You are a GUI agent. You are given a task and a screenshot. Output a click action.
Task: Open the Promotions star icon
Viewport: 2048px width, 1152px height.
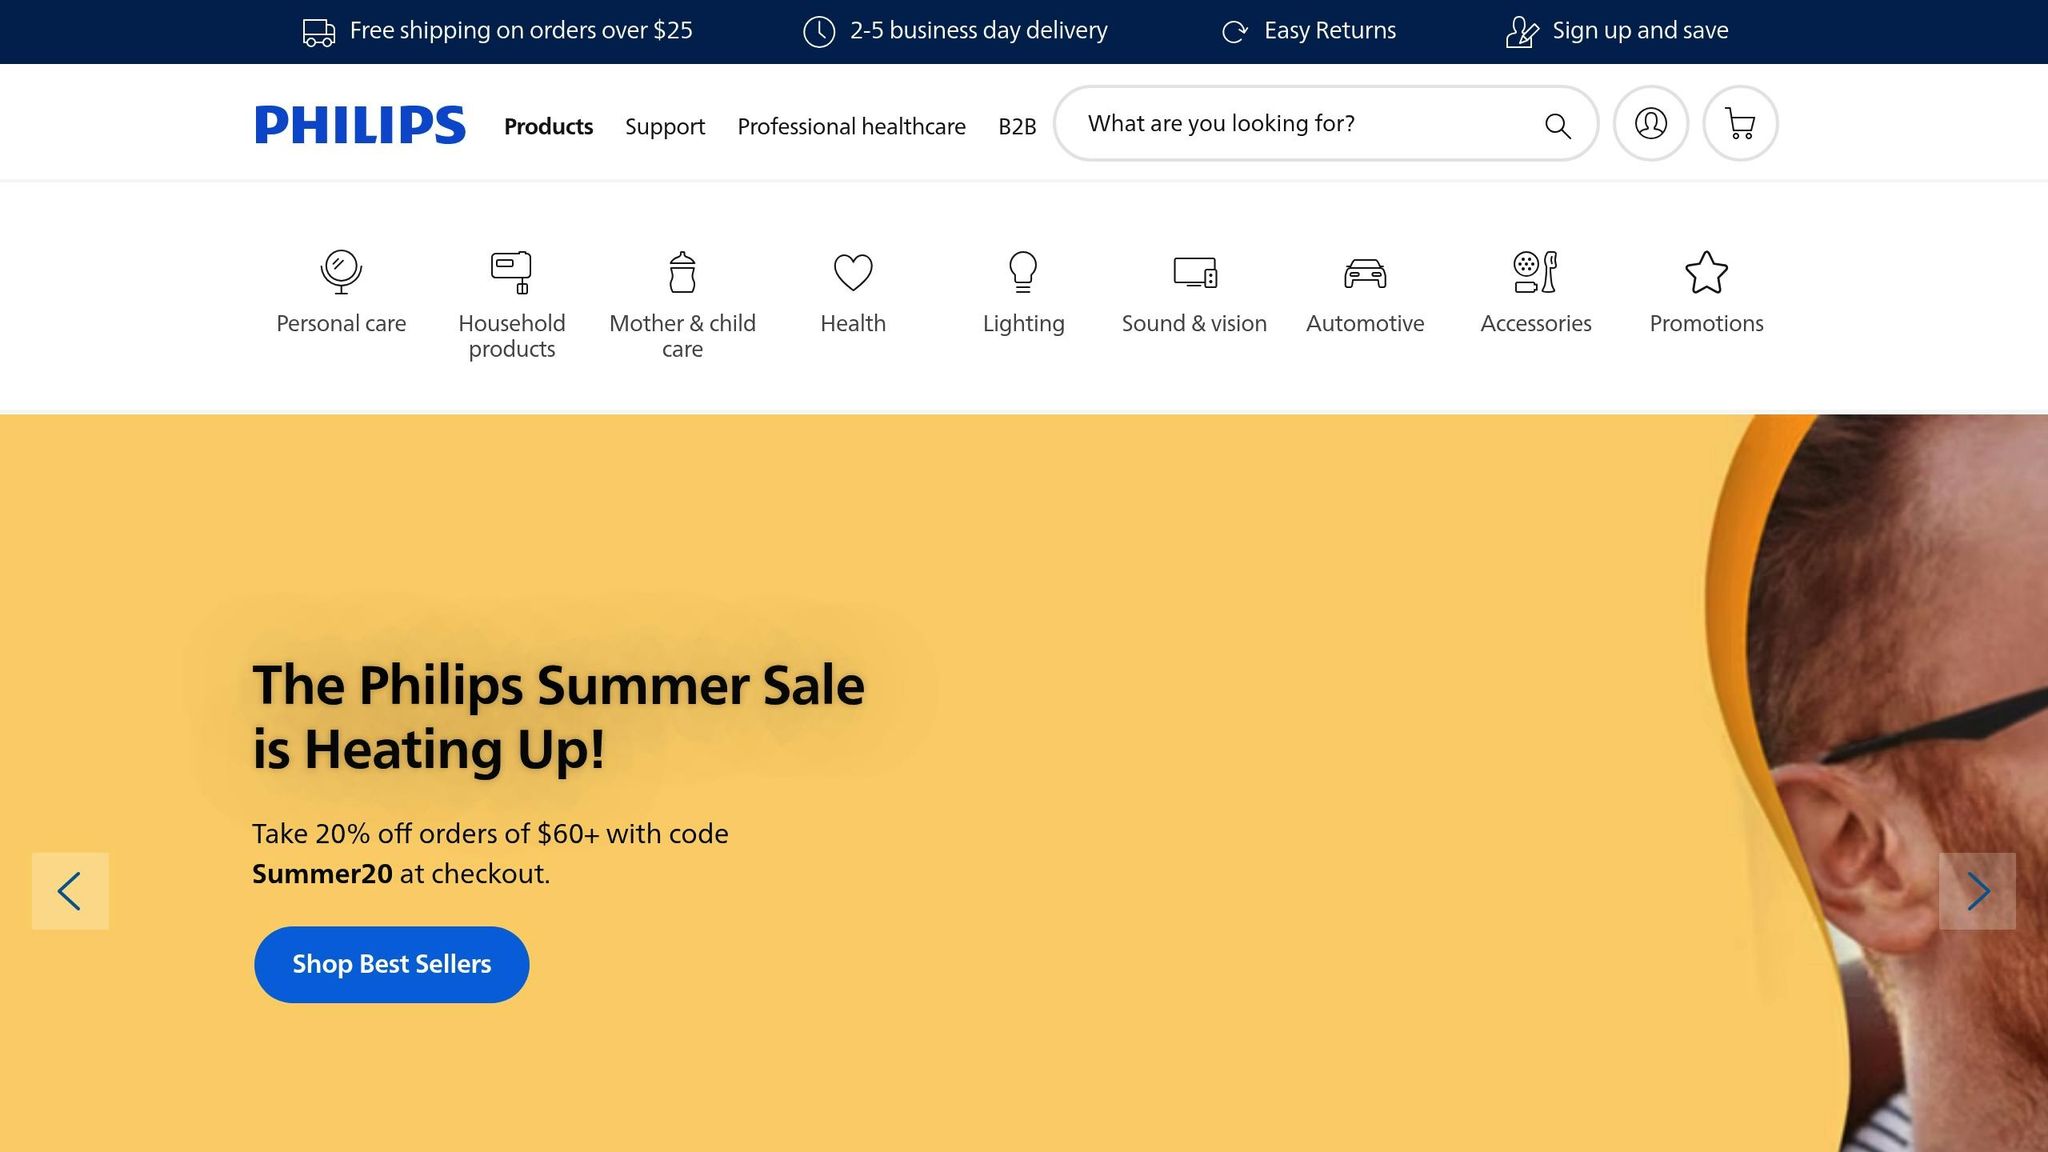tap(1706, 272)
